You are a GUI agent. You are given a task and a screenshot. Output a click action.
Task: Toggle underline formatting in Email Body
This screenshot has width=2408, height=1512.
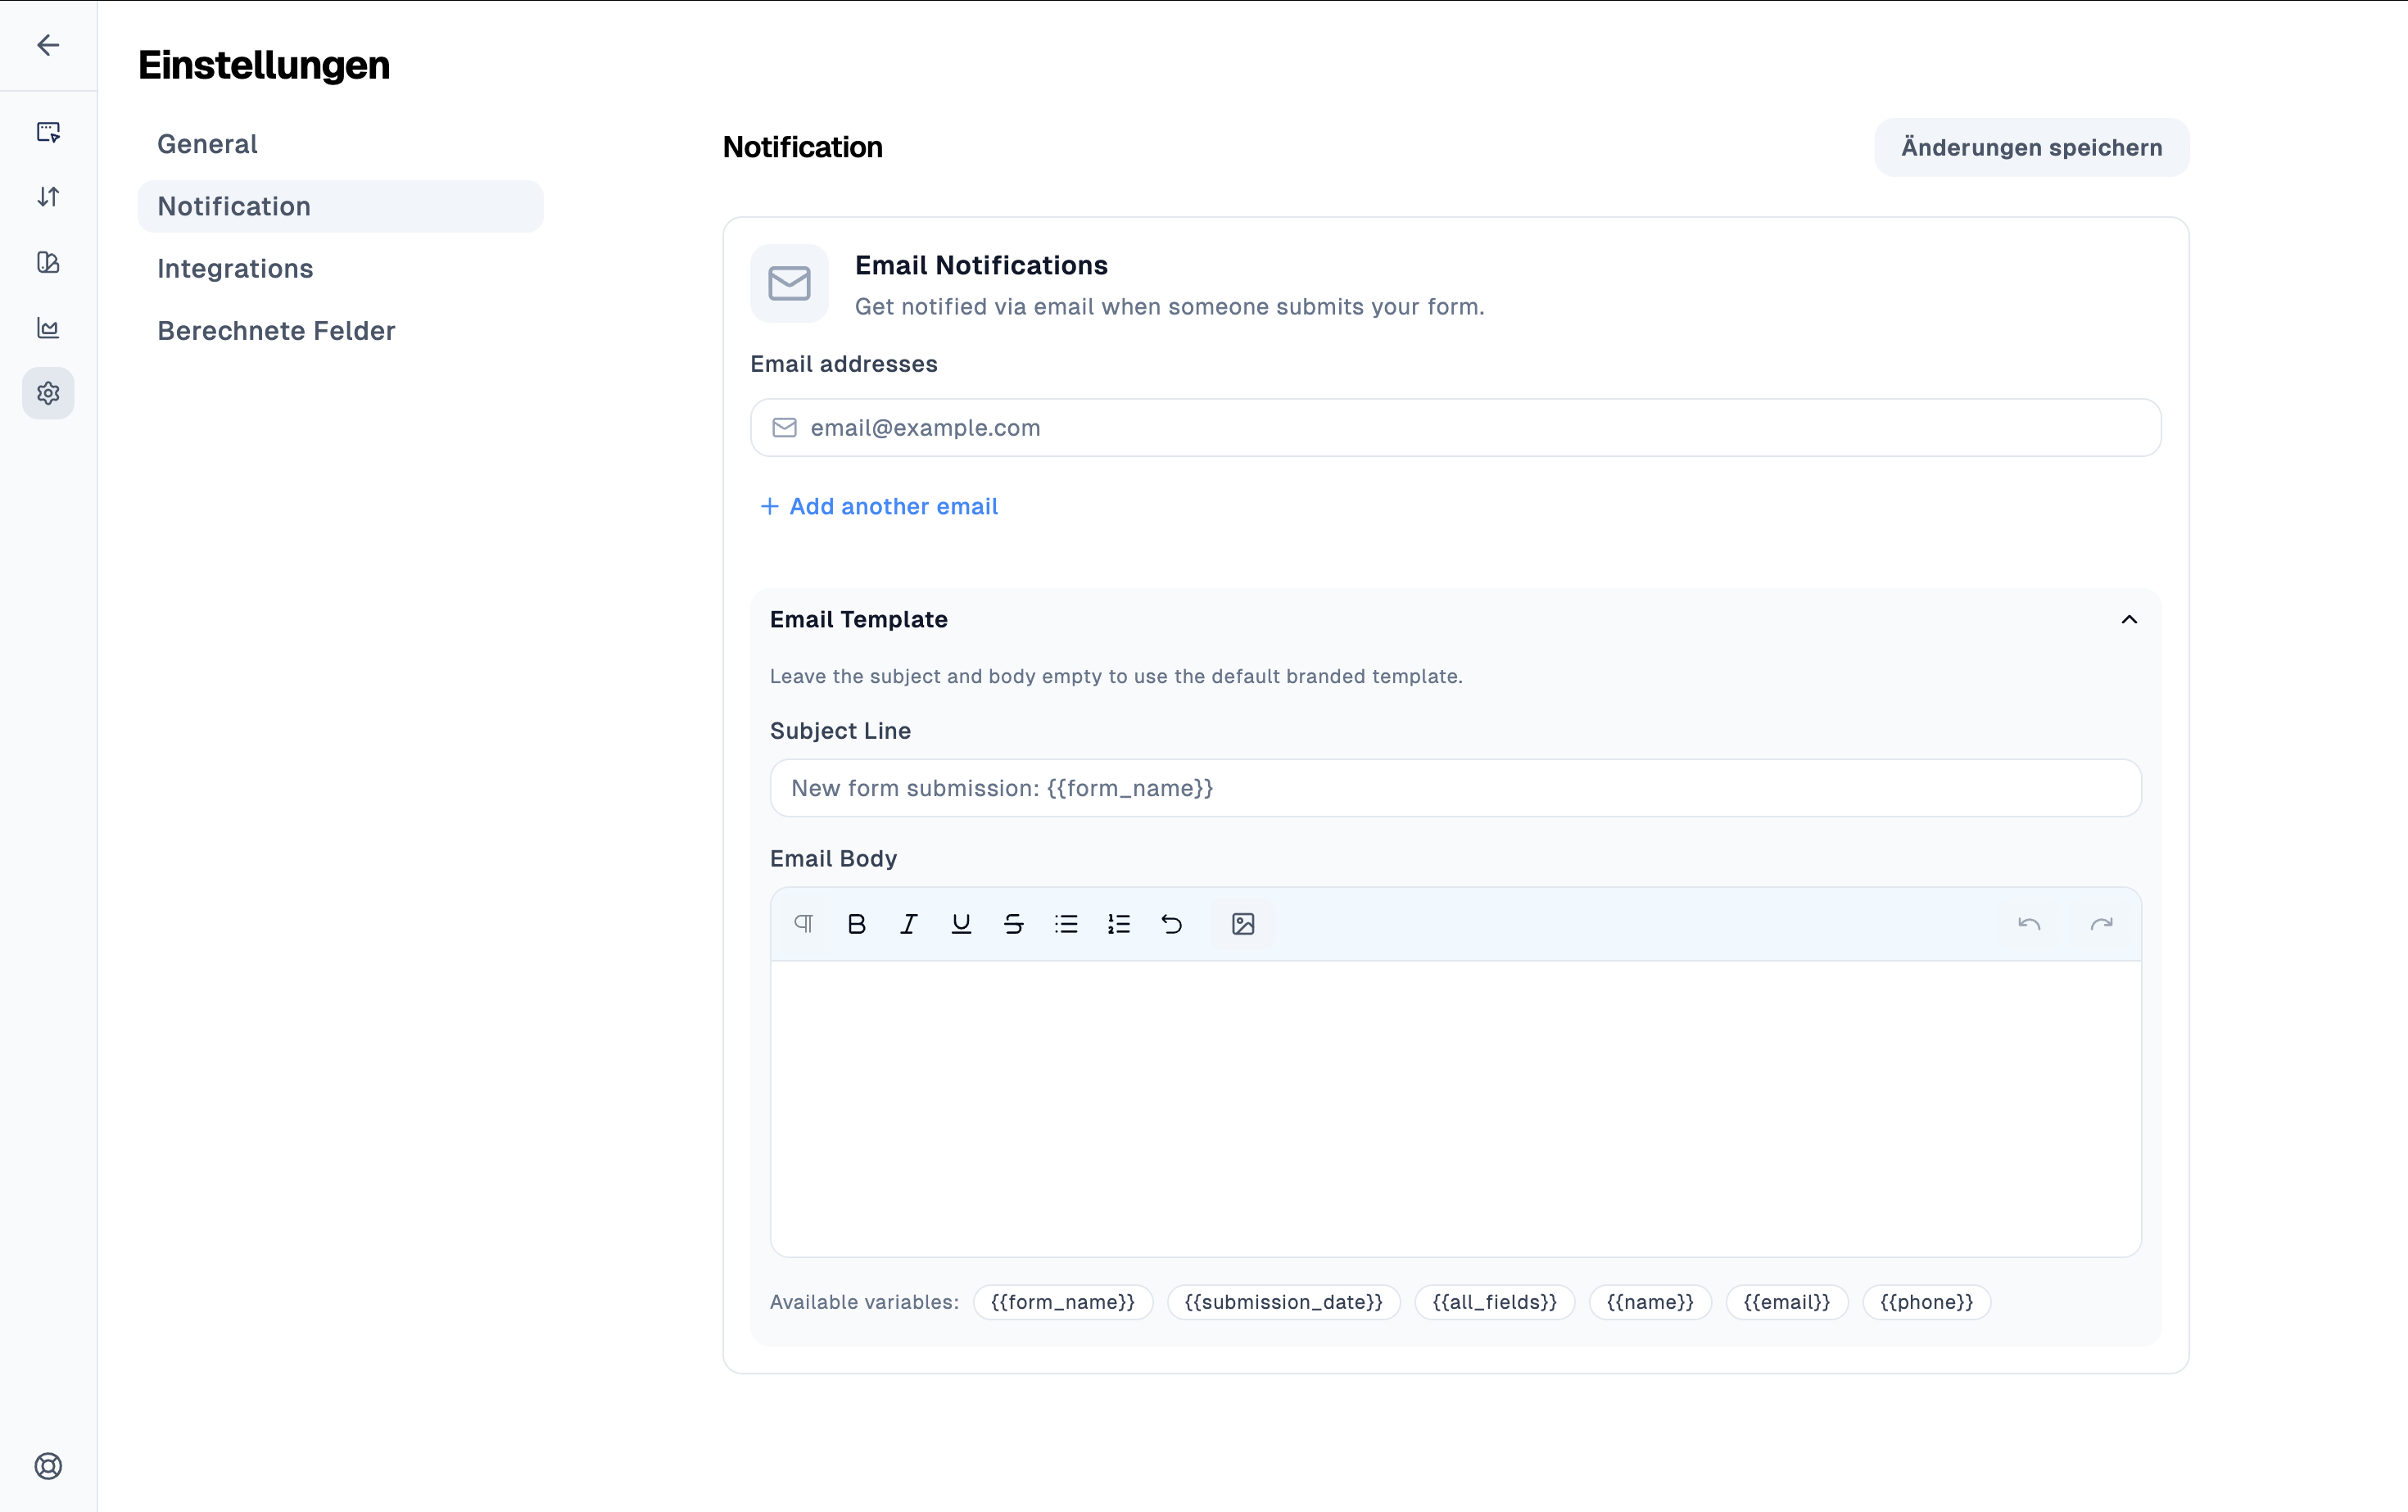961,924
